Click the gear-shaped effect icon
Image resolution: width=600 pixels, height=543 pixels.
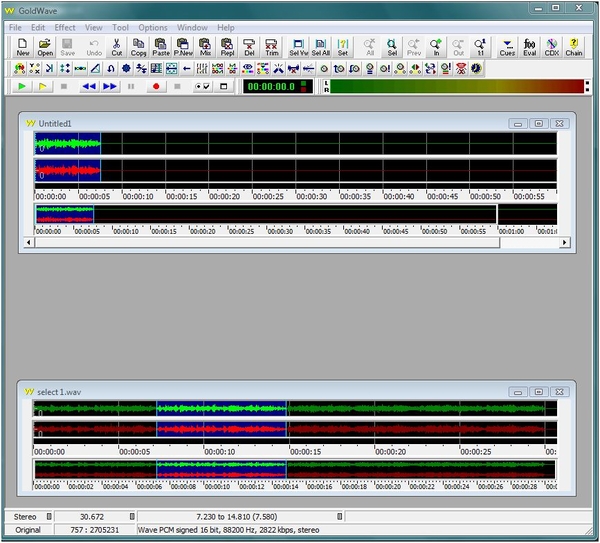click(126, 69)
